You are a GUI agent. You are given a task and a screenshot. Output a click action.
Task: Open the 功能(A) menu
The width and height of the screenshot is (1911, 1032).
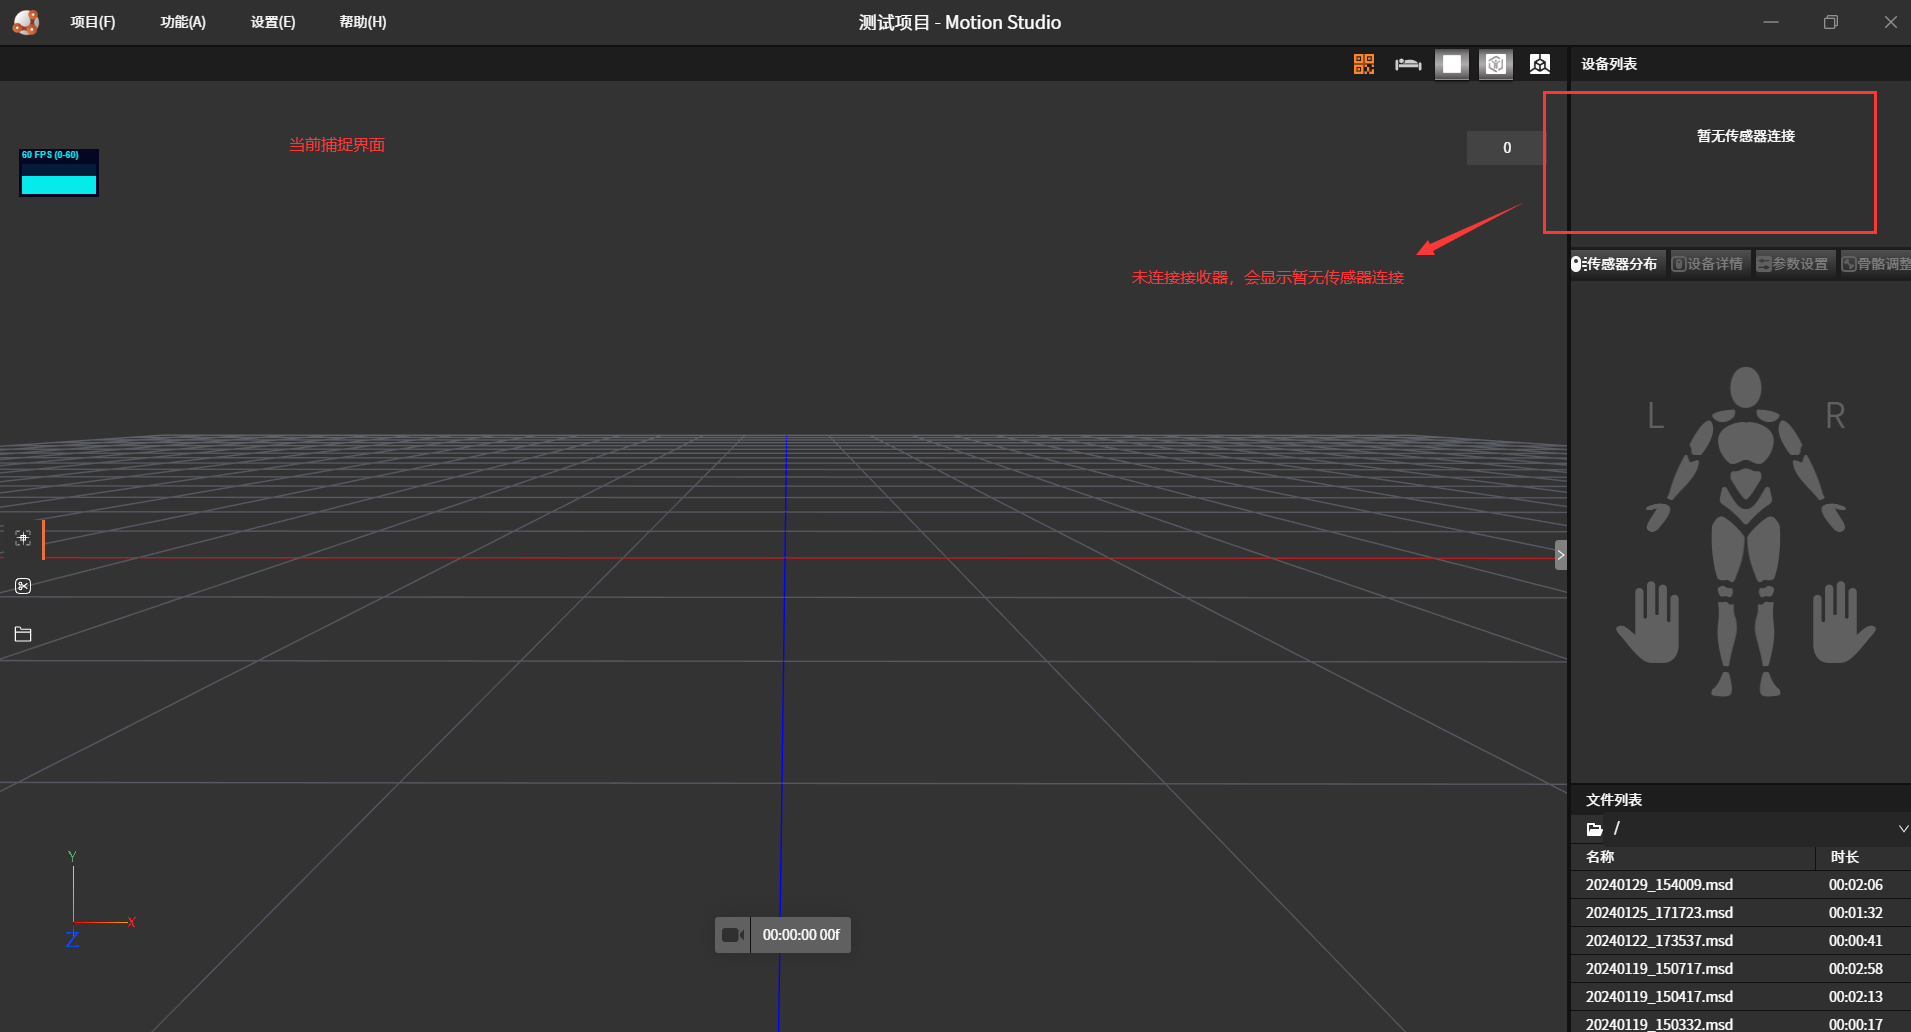click(x=183, y=21)
